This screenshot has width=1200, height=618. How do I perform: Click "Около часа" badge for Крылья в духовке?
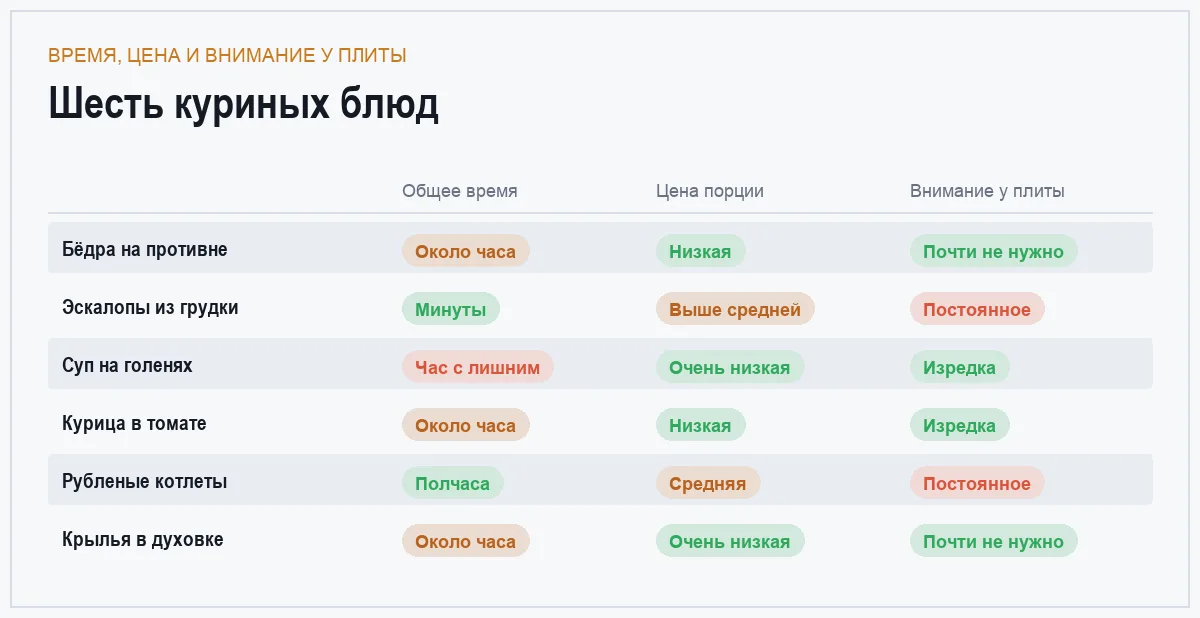466,541
